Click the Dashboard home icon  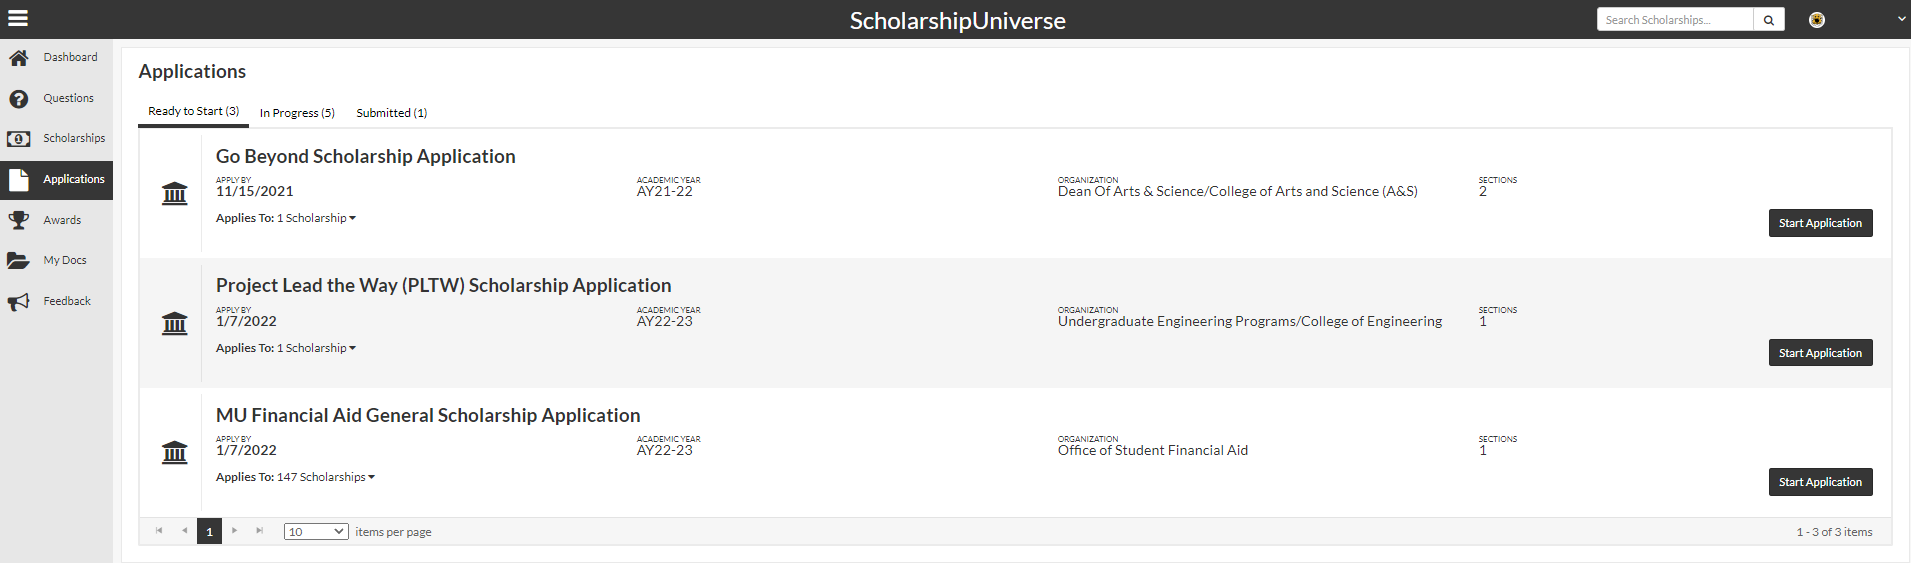pyautogui.click(x=18, y=58)
